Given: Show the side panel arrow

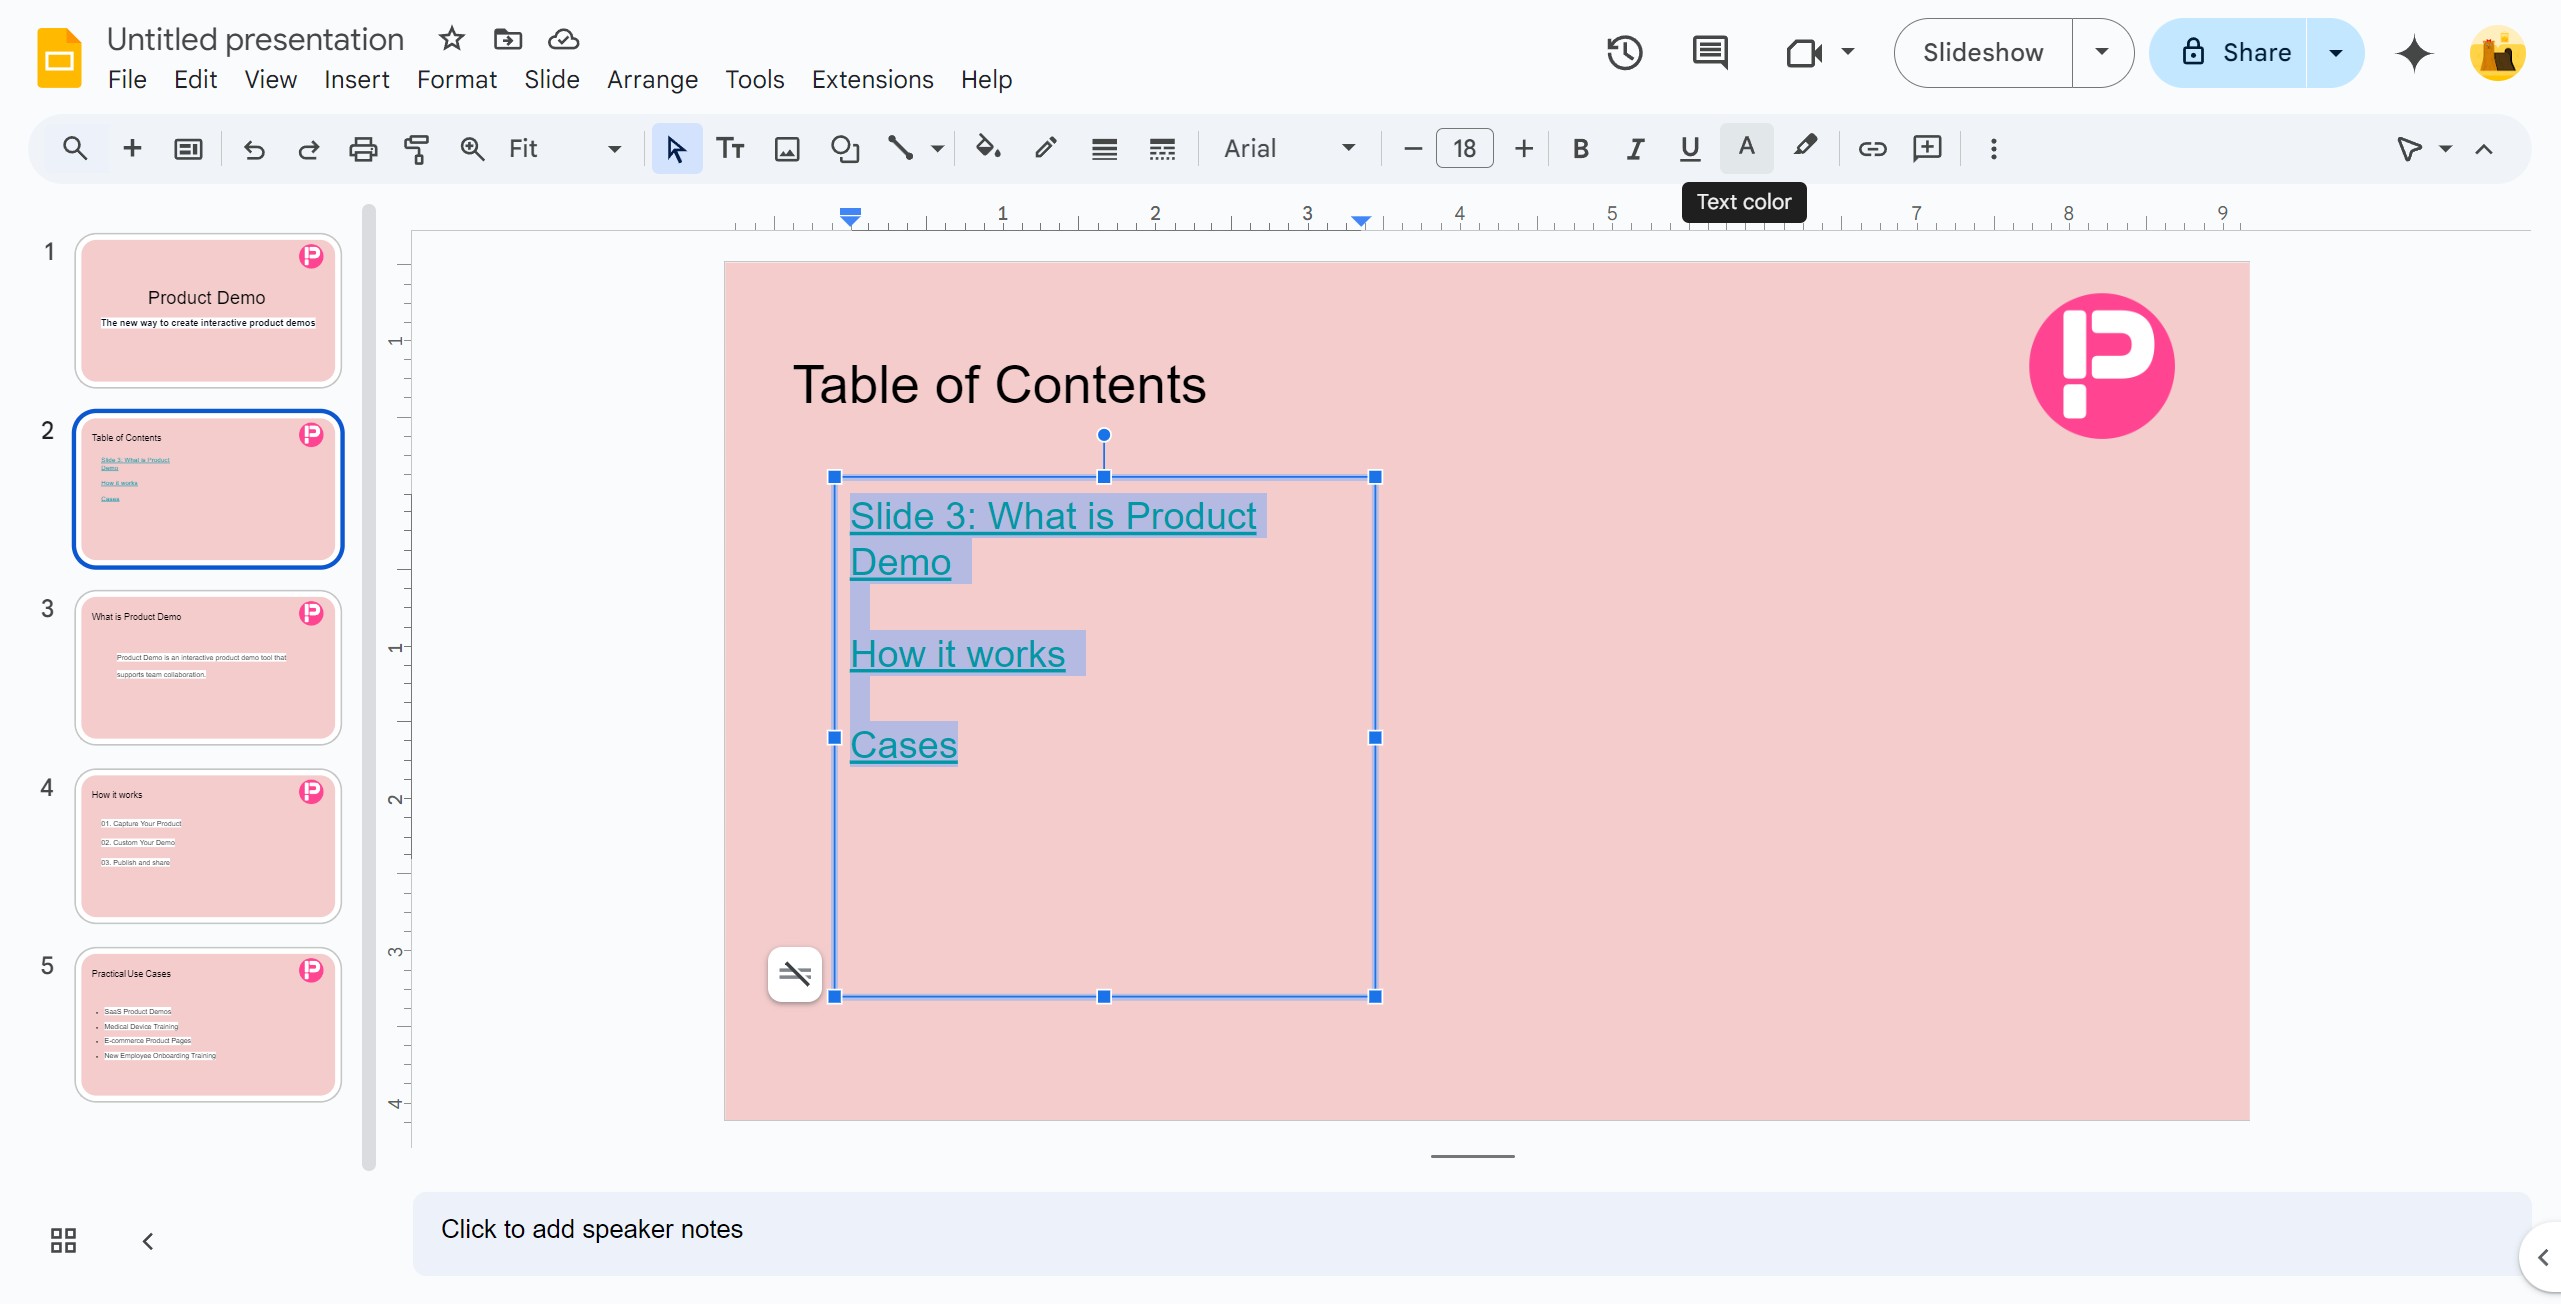Looking at the screenshot, I should pos(2543,1257).
